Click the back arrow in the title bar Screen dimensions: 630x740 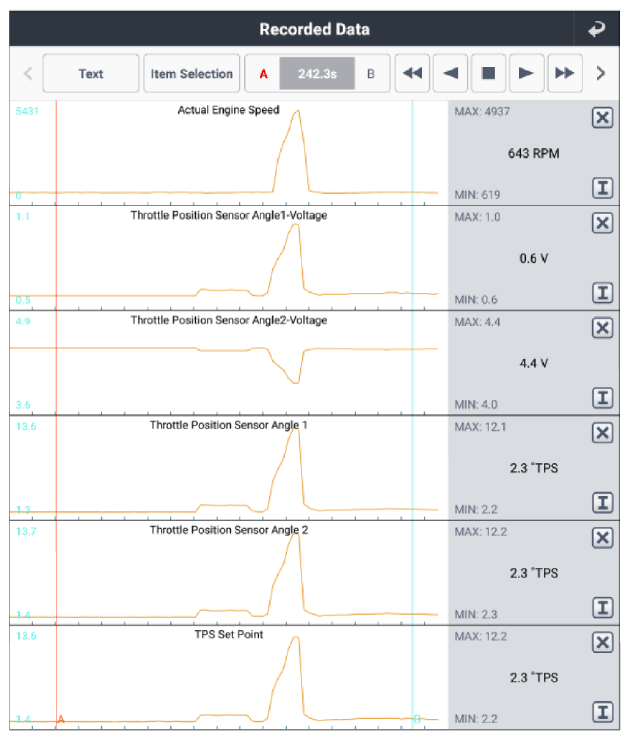pos(597,29)
